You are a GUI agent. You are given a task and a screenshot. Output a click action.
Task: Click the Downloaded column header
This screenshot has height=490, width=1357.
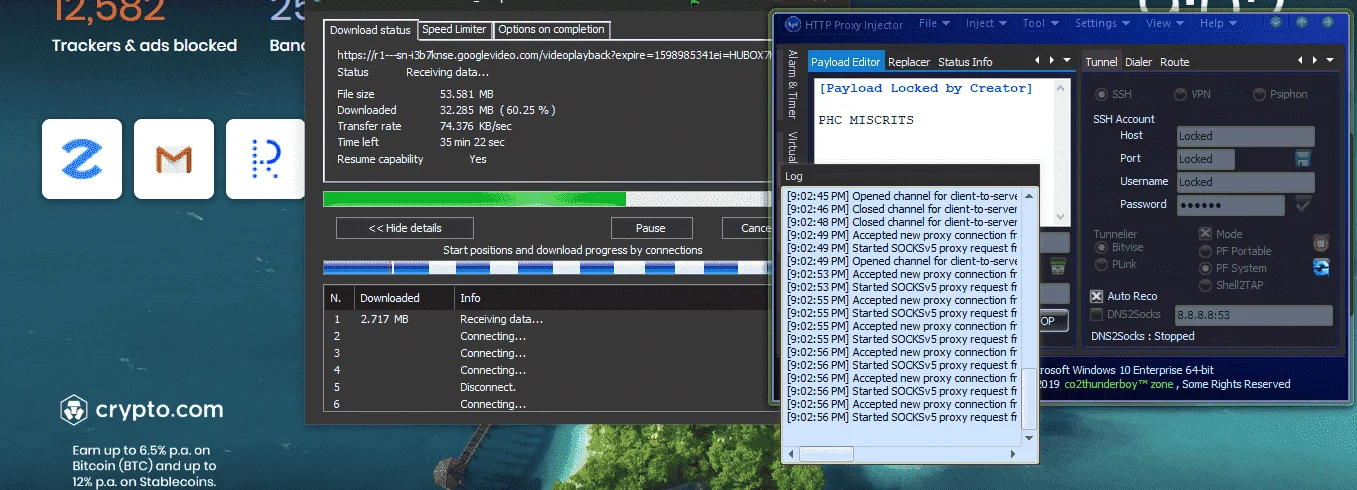(403, 298)
